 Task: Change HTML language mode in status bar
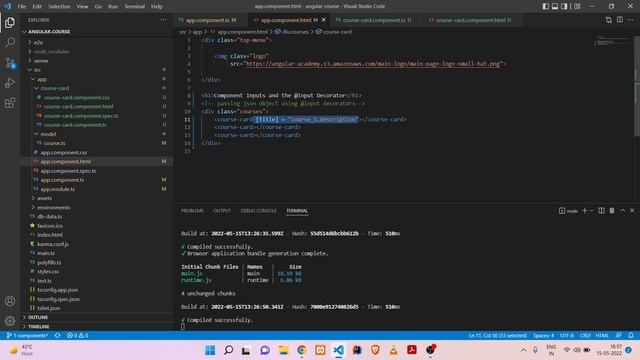click(602, 336)
